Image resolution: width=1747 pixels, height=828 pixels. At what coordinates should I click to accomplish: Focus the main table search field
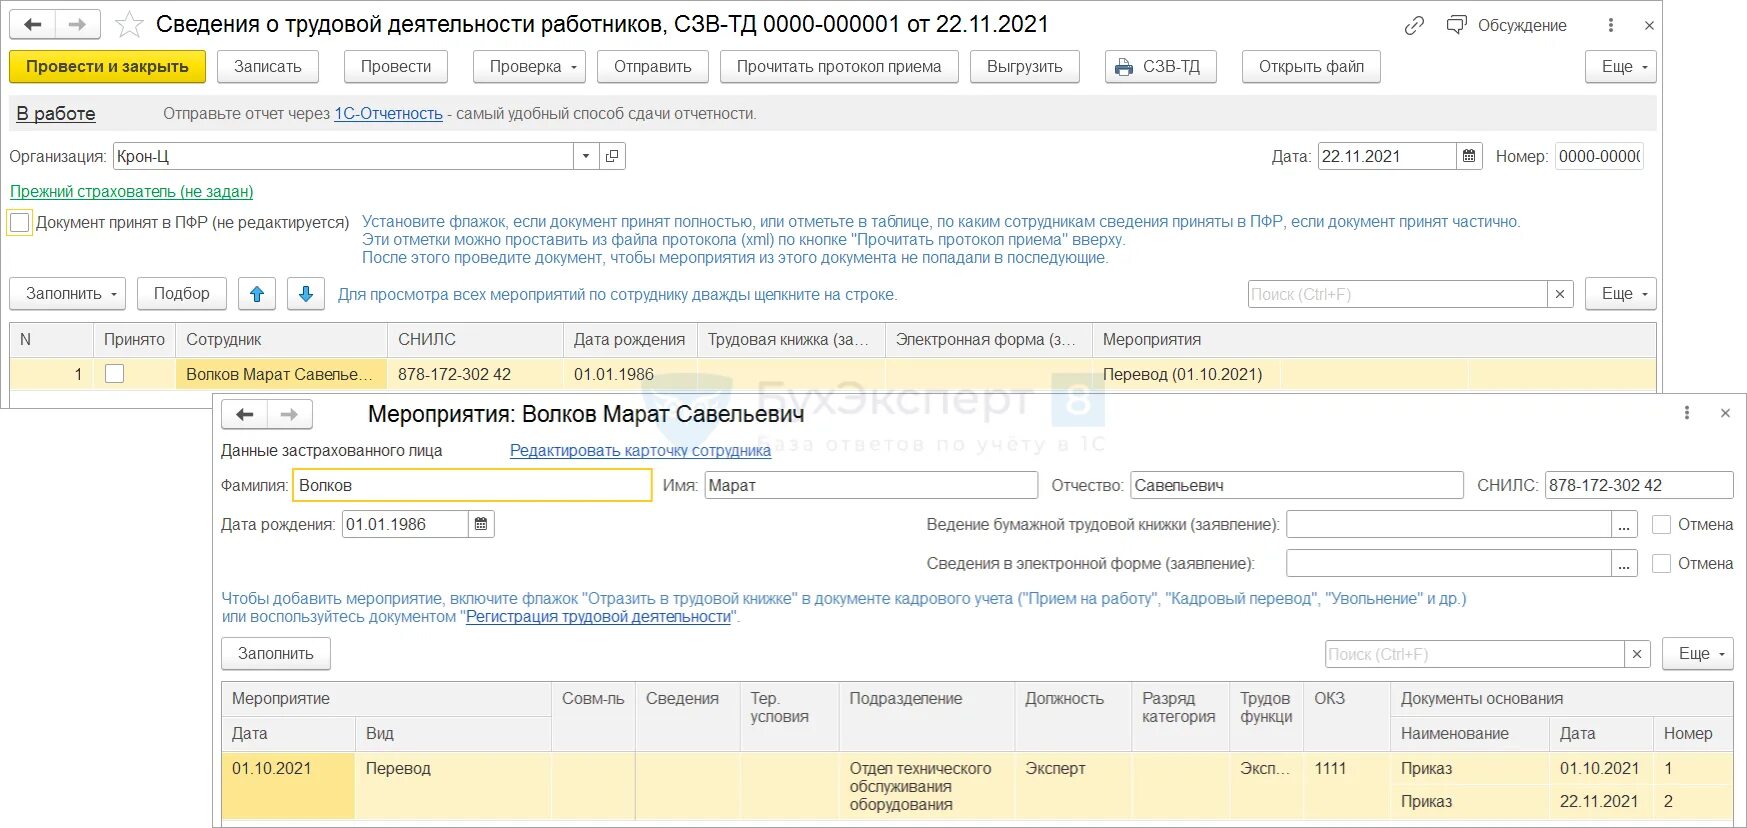click(1397, 294)
